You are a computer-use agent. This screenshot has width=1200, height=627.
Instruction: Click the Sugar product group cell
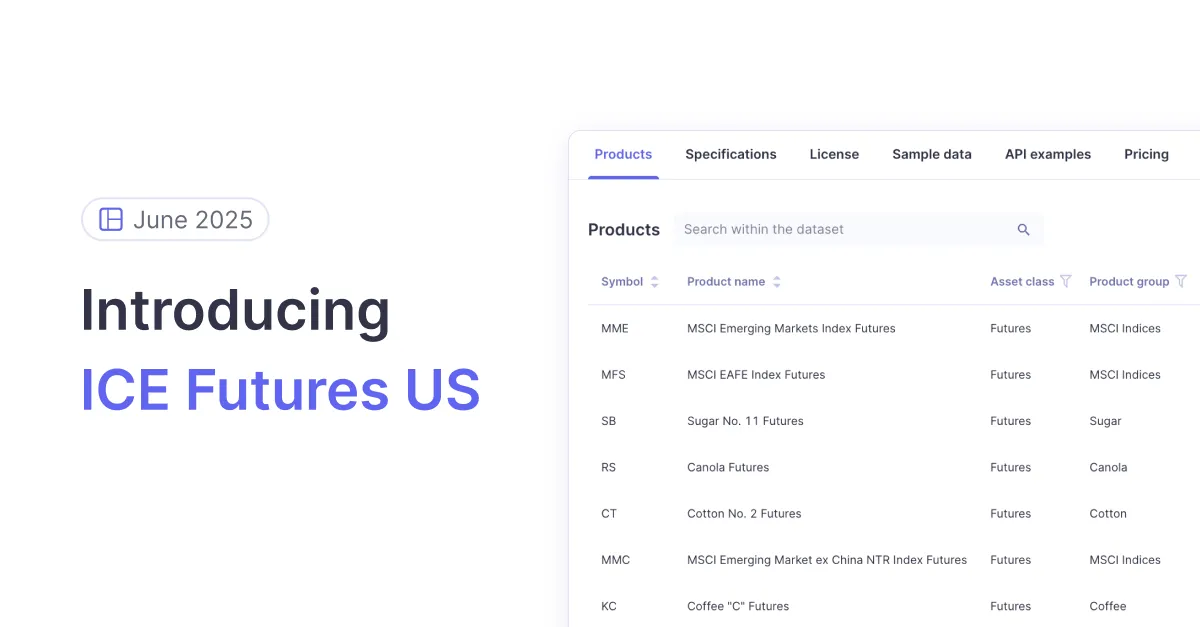tap(1105, 421)
